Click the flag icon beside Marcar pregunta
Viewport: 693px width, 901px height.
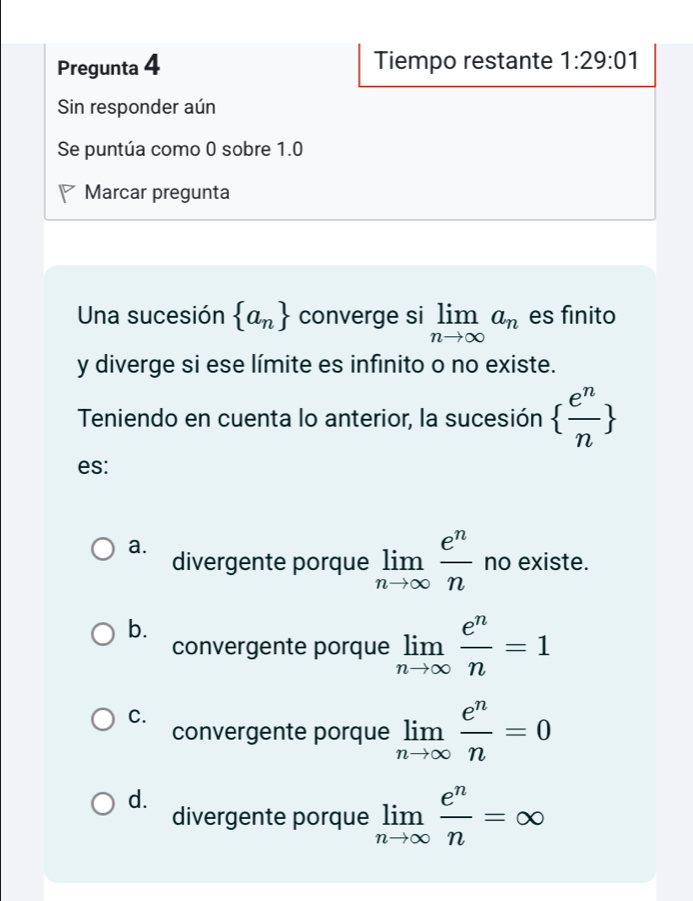[68, 193]
